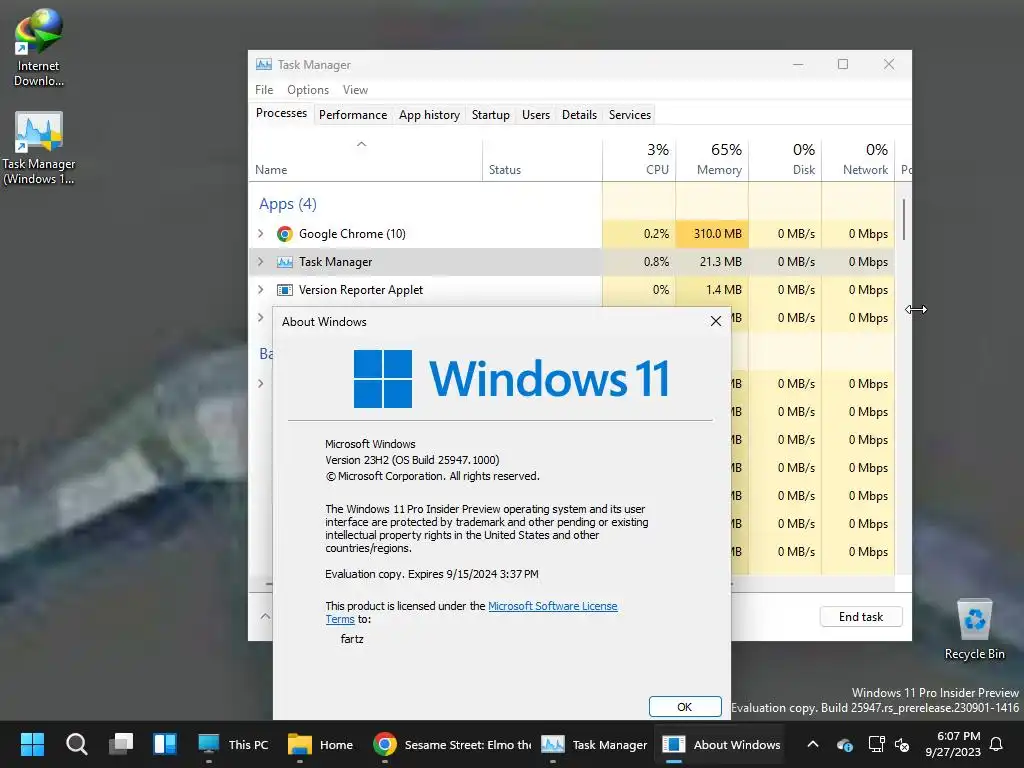Sort processes by Network column header
Screen dimensions: 1024x768
858,159
